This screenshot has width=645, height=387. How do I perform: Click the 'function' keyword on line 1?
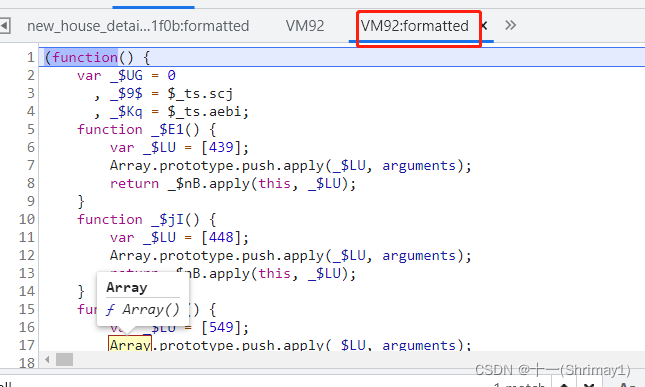click(85, 58)
